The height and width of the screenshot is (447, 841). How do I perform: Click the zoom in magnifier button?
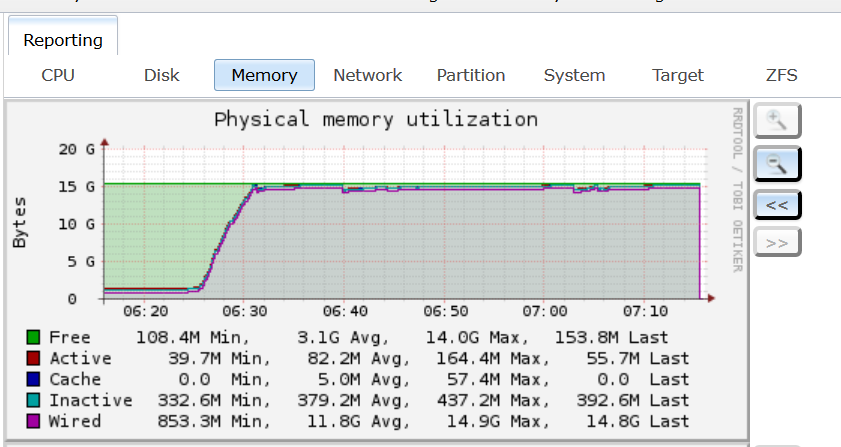(x=777, y=121)
